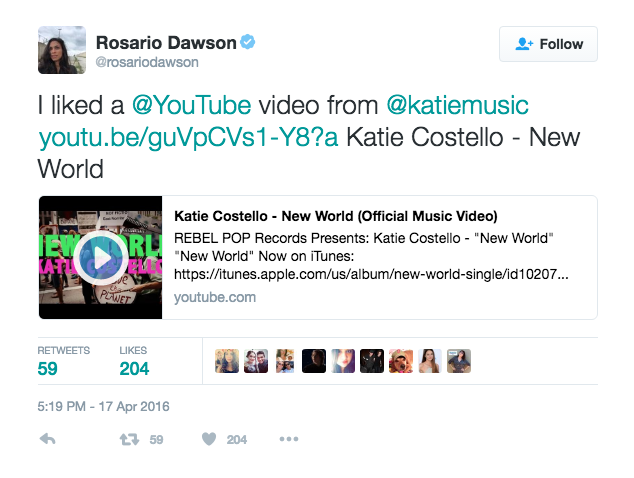
Task: Open the third liker avatar collage photo
Action: pos(285,361)
